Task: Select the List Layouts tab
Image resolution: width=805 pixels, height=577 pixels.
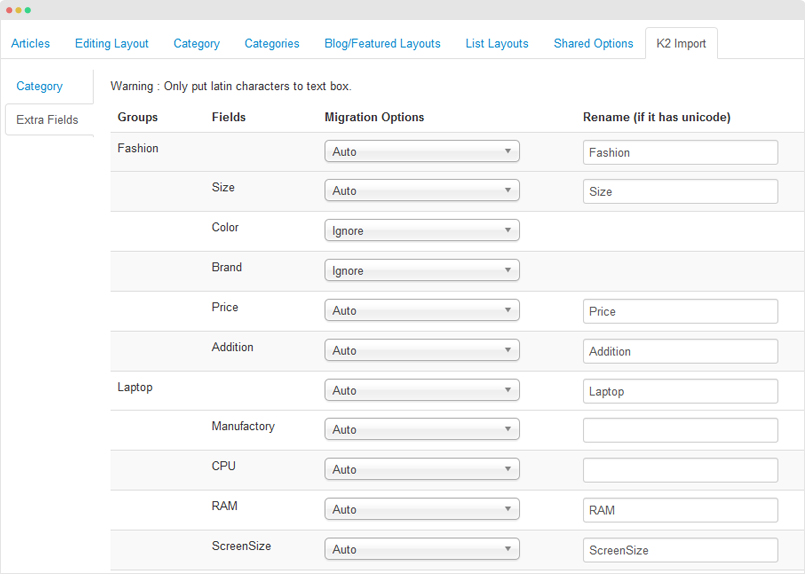Action: [x=496, y=44]
